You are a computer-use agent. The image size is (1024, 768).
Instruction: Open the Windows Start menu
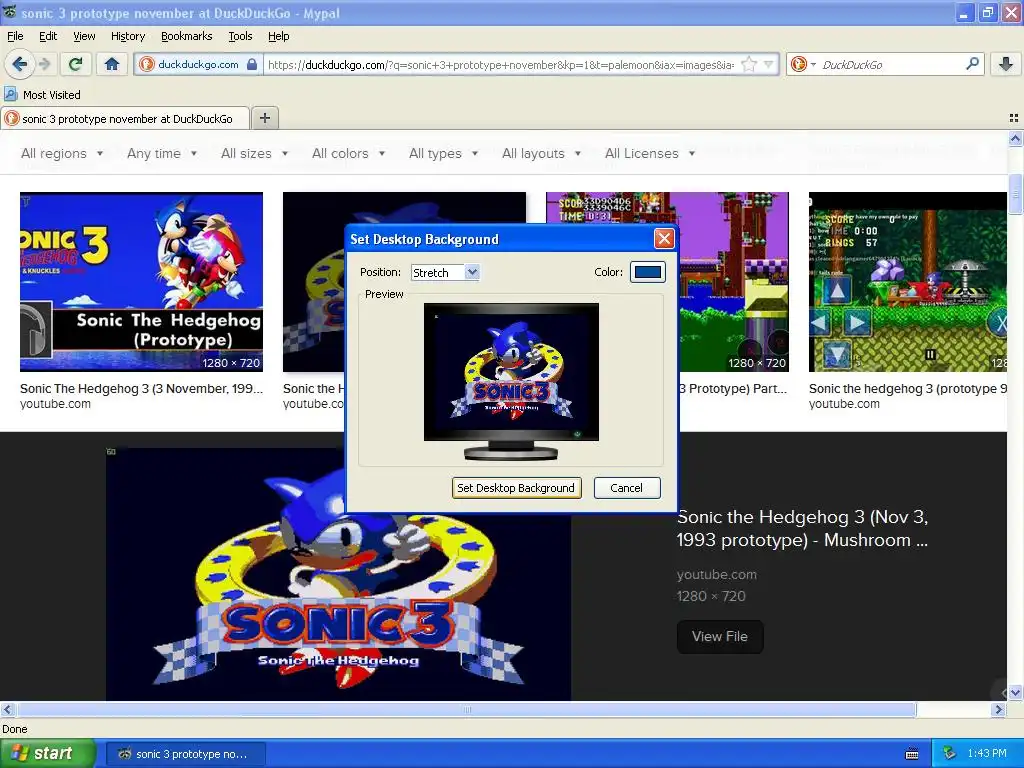pos(47,754)
